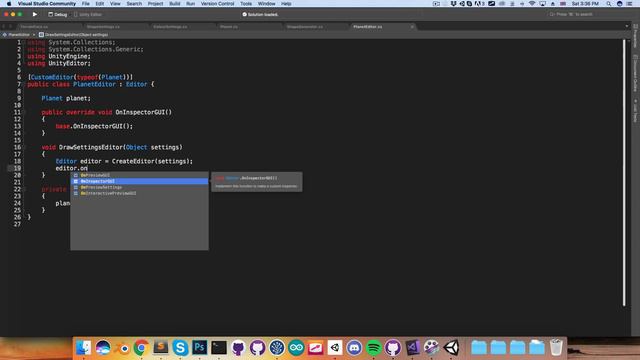Click the Run play button in toolbar
640x360 pixels.
tap(35, 14)
